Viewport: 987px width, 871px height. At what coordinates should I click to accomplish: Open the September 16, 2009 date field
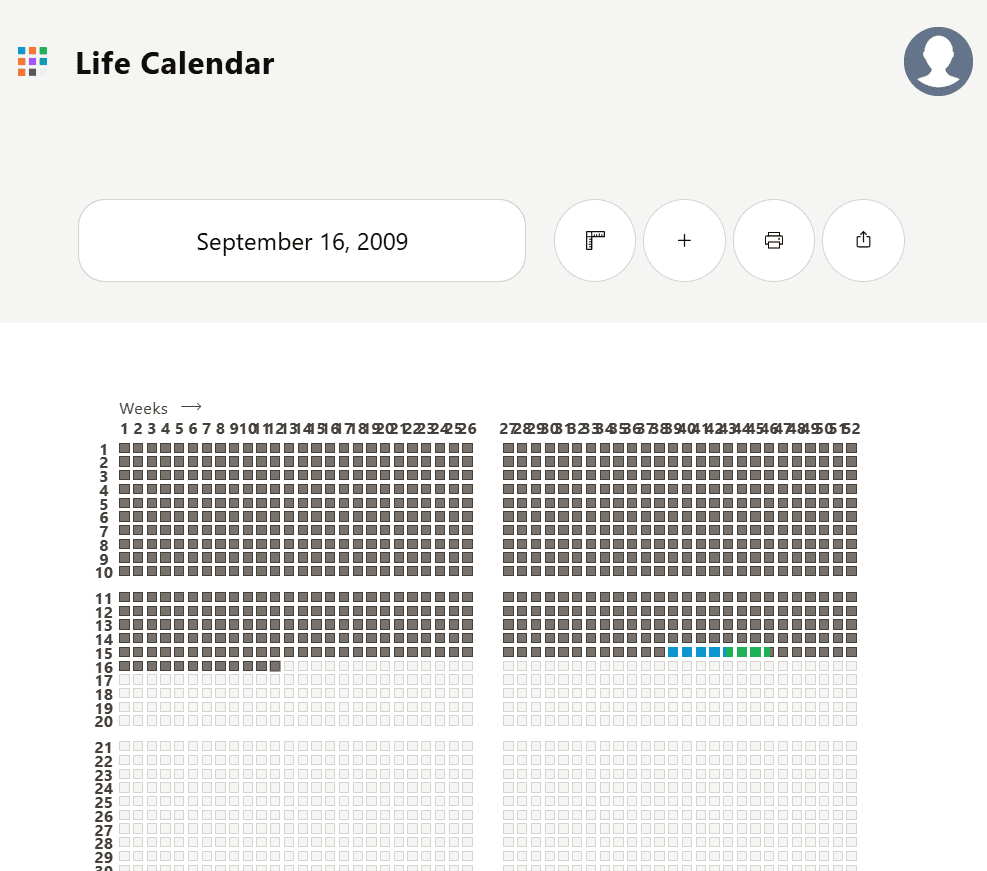[302, 241]
